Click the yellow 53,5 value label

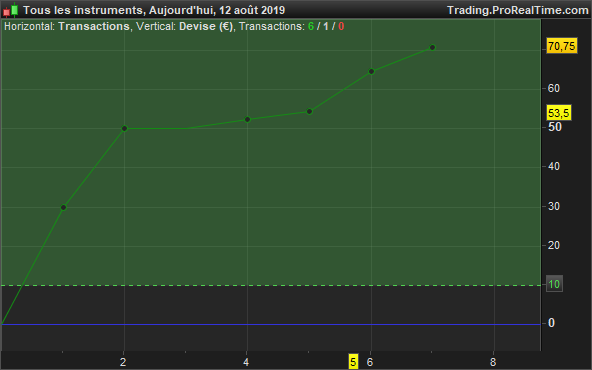point(559,113)
